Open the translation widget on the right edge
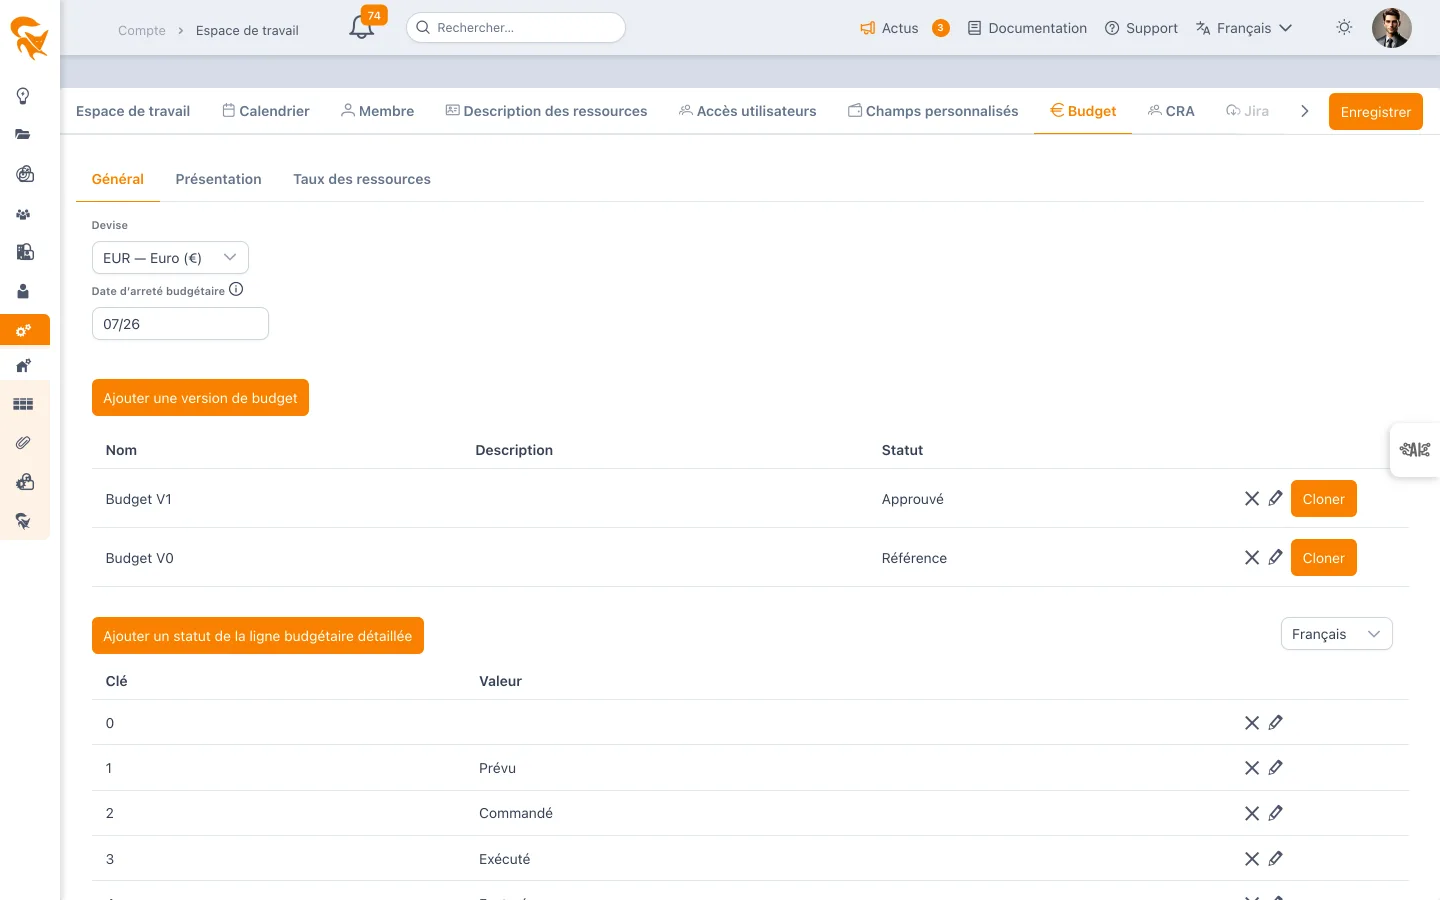 (1415, 449)
